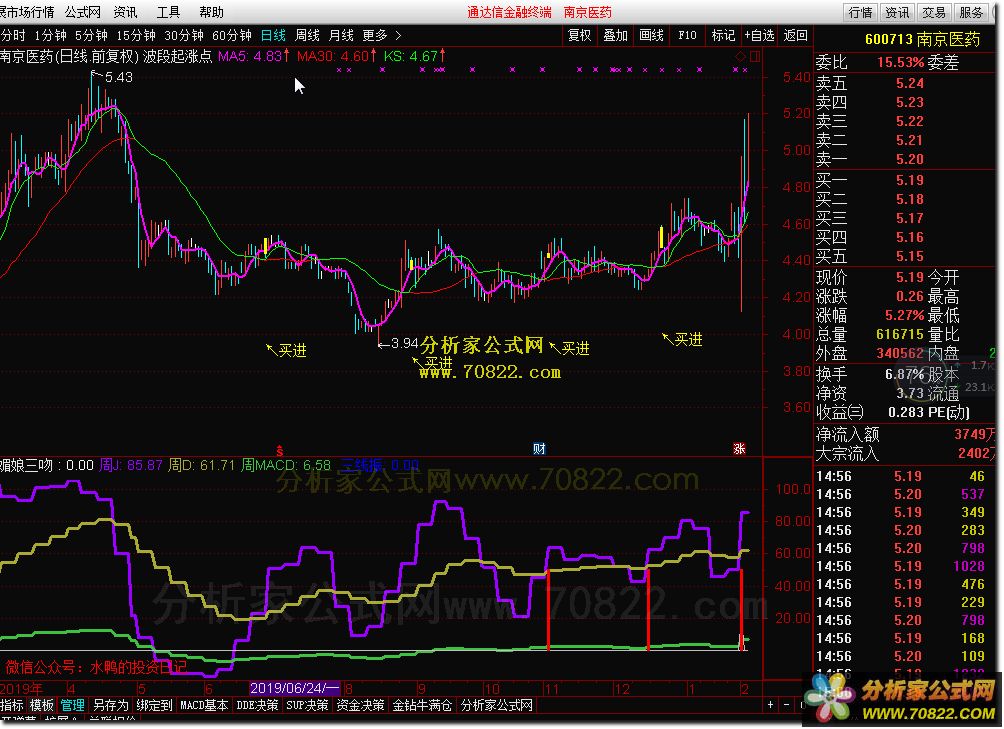
Task: Click the 5.43 high price label on the chart
Action: [119, 77]
